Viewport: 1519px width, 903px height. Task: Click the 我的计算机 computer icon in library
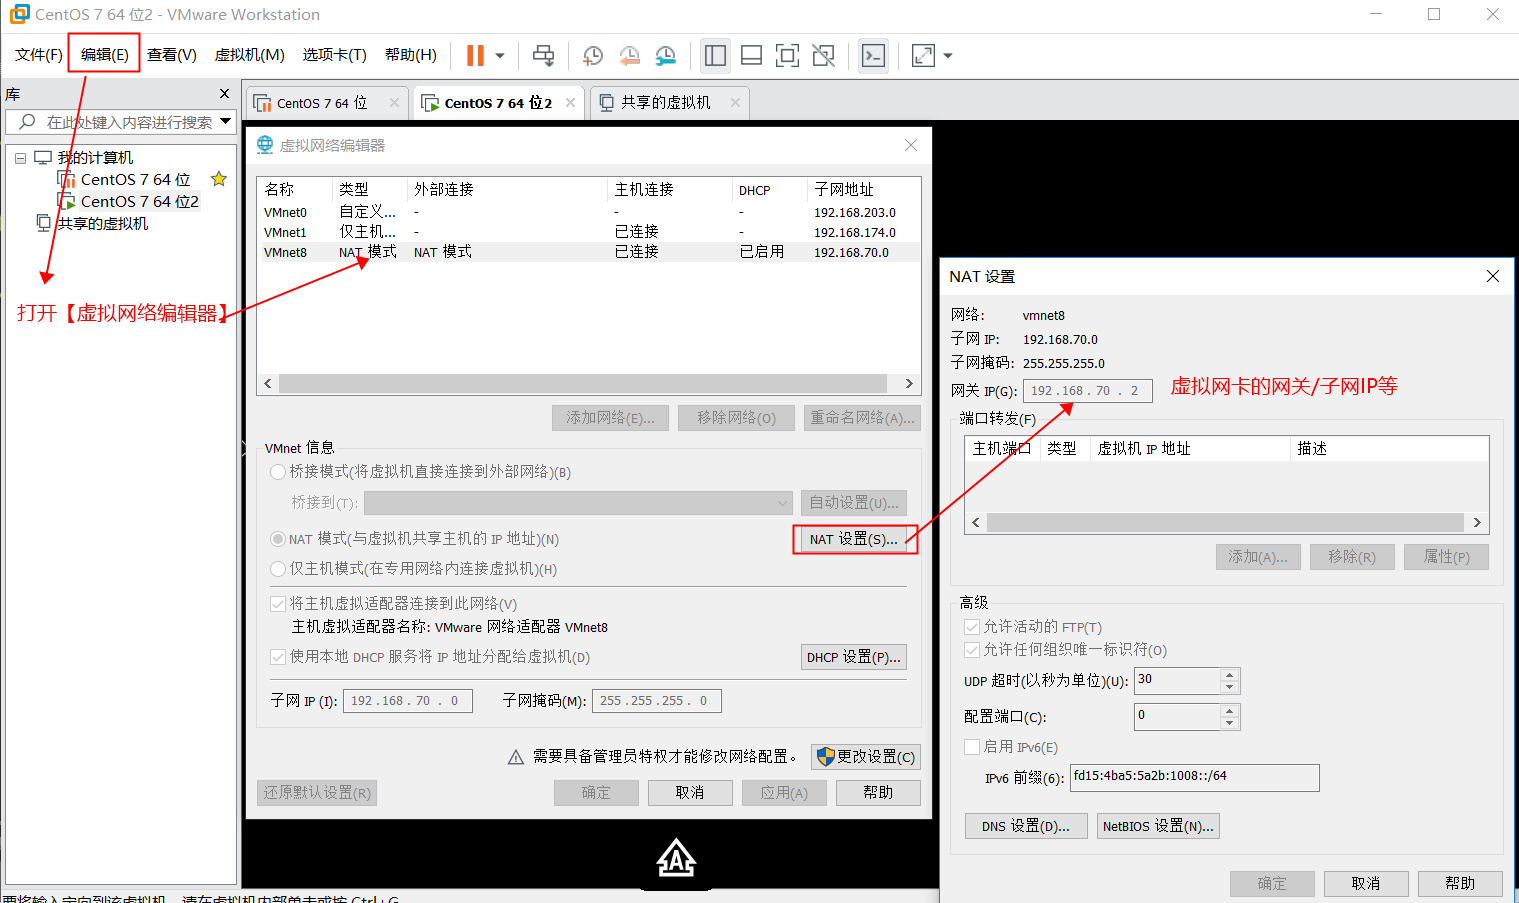click(x=43, y=157)
